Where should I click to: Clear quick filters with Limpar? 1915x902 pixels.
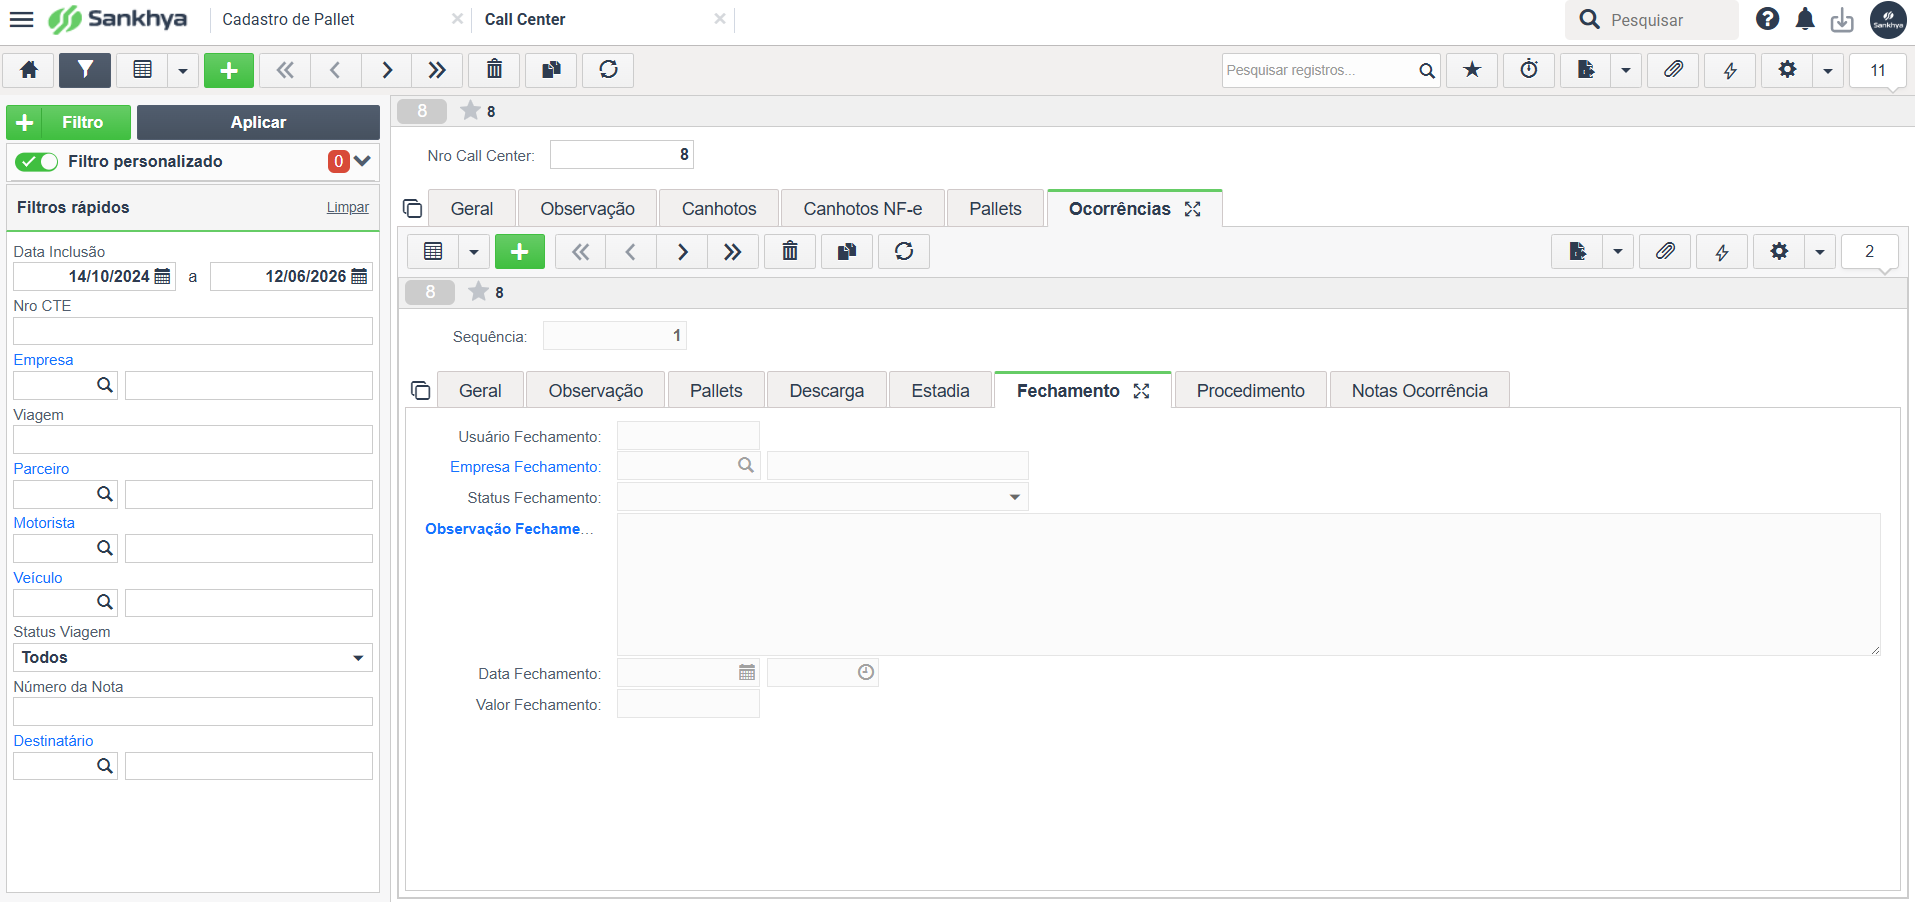[x=348, y=207]
